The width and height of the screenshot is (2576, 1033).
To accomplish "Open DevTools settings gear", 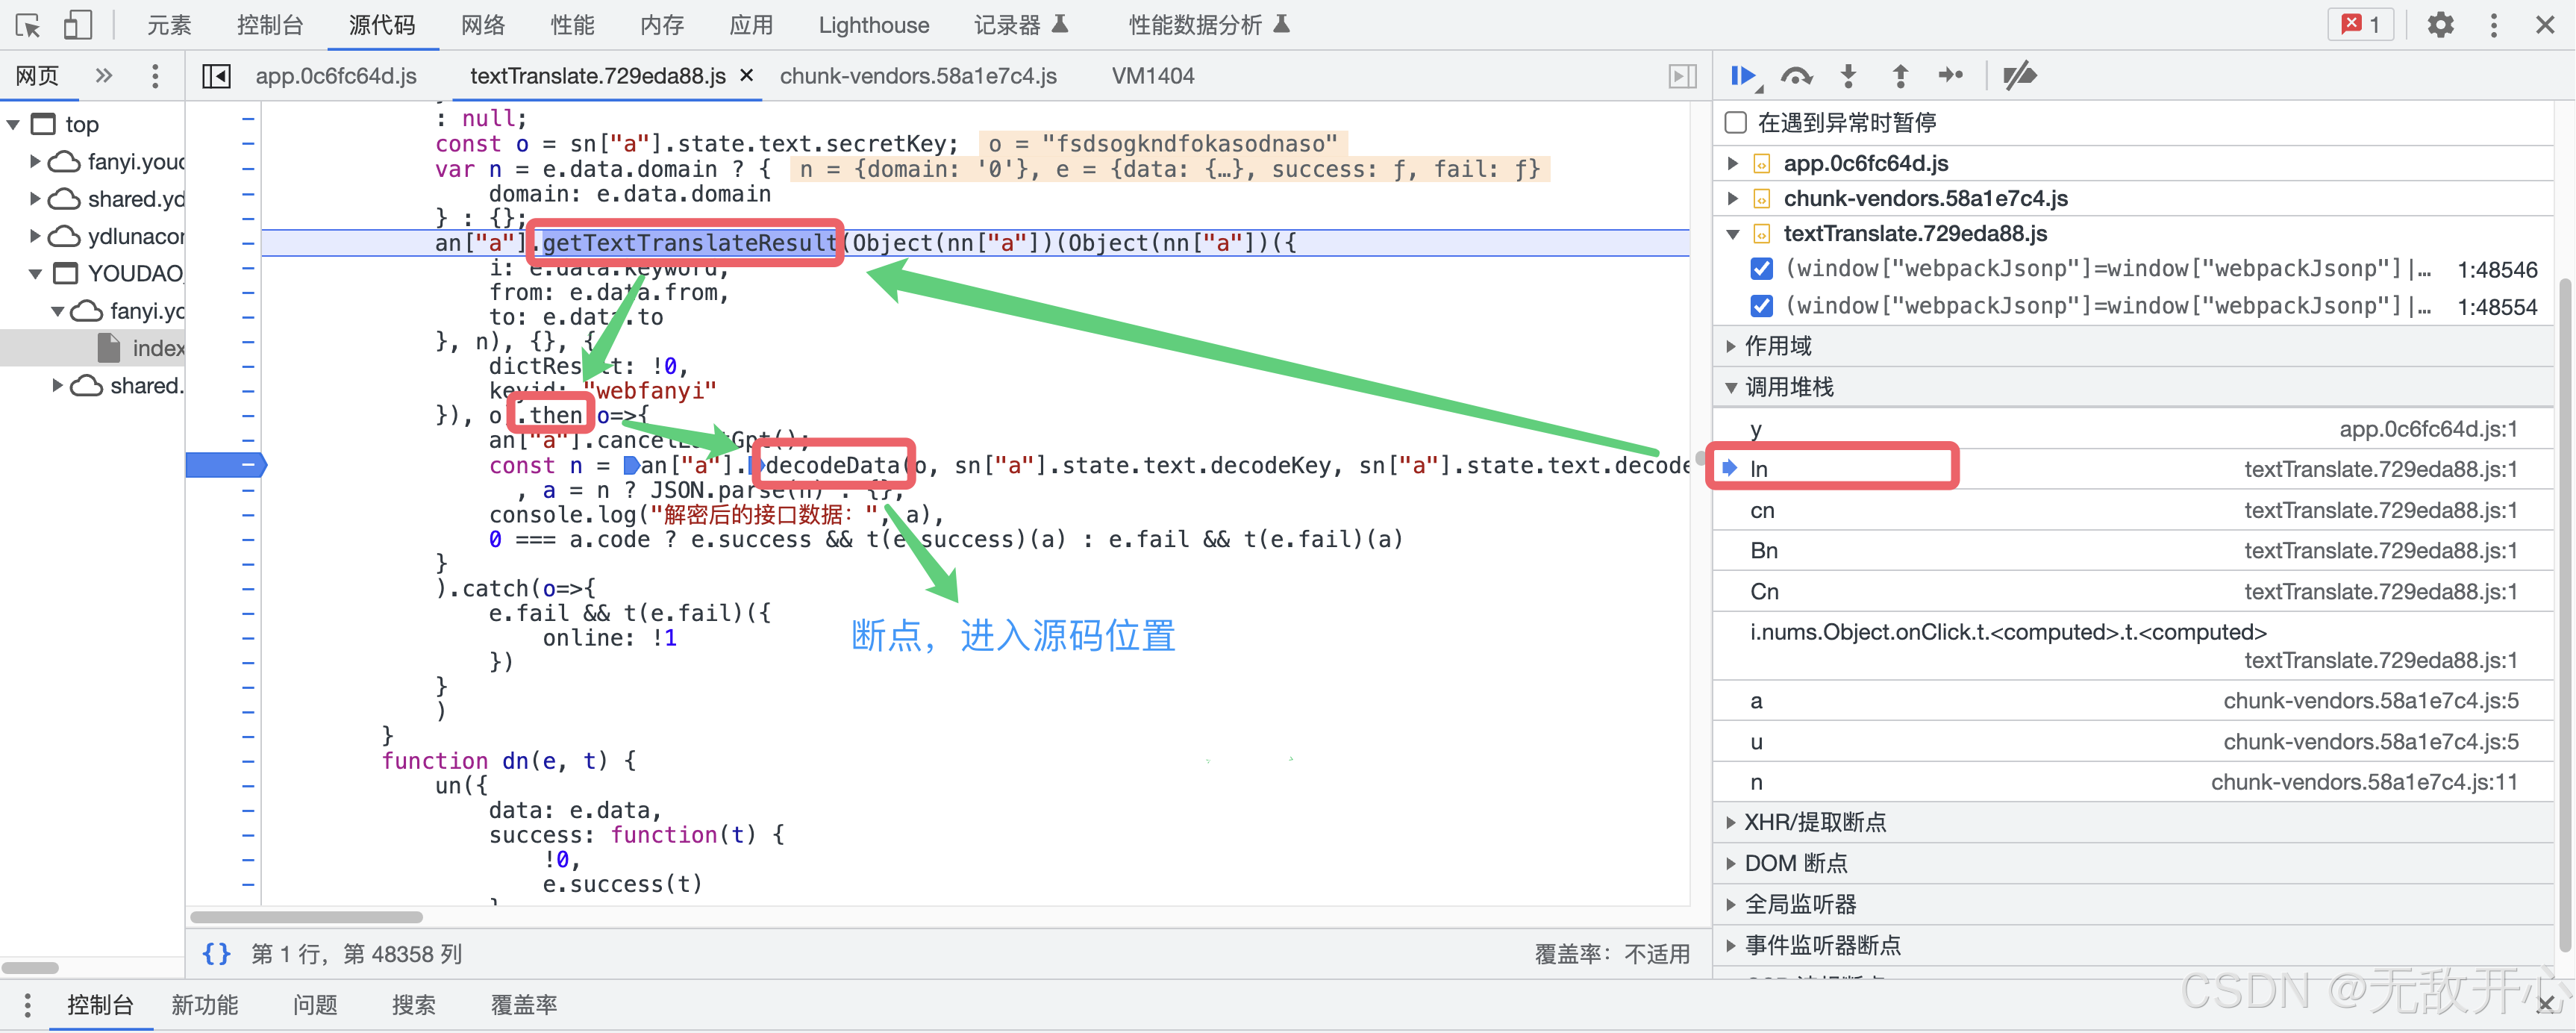I will coord(2440,25).
